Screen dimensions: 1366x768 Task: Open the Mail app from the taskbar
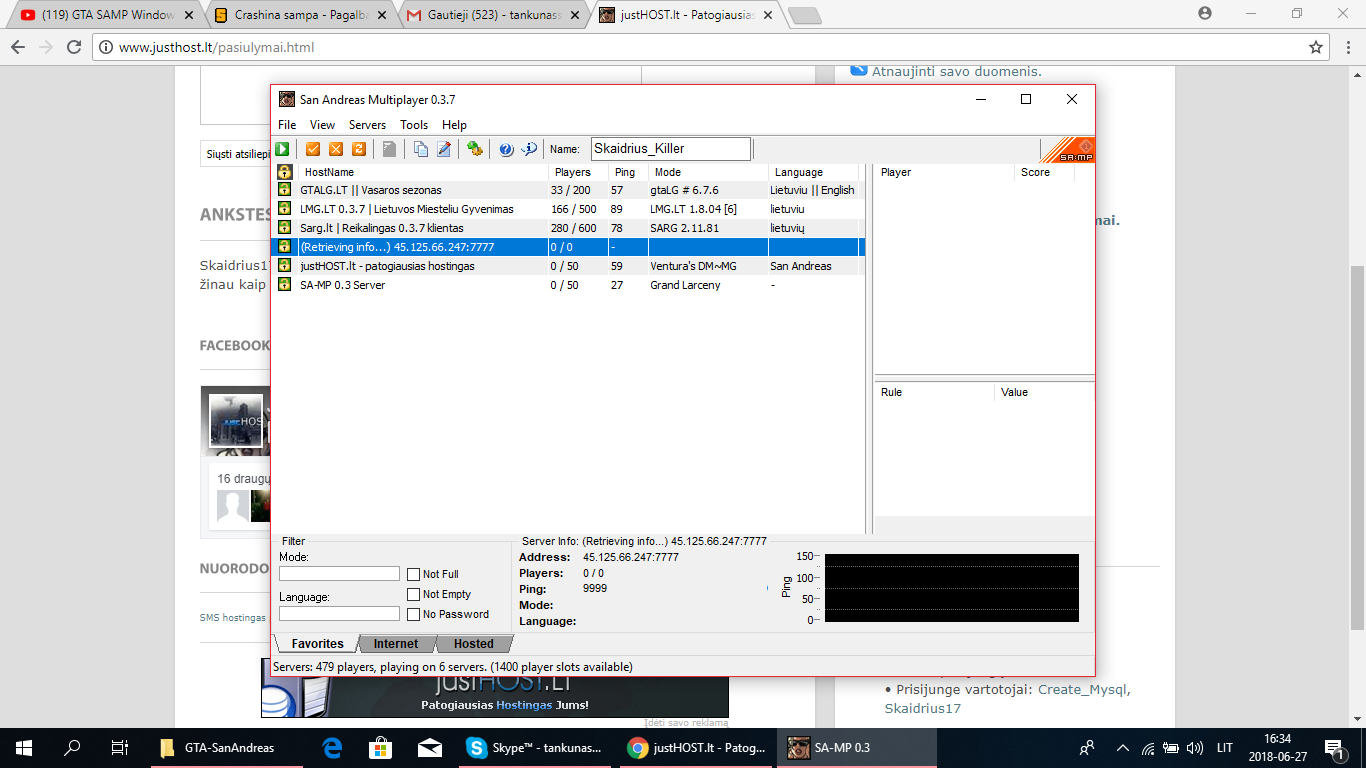(x=430, y=747)
